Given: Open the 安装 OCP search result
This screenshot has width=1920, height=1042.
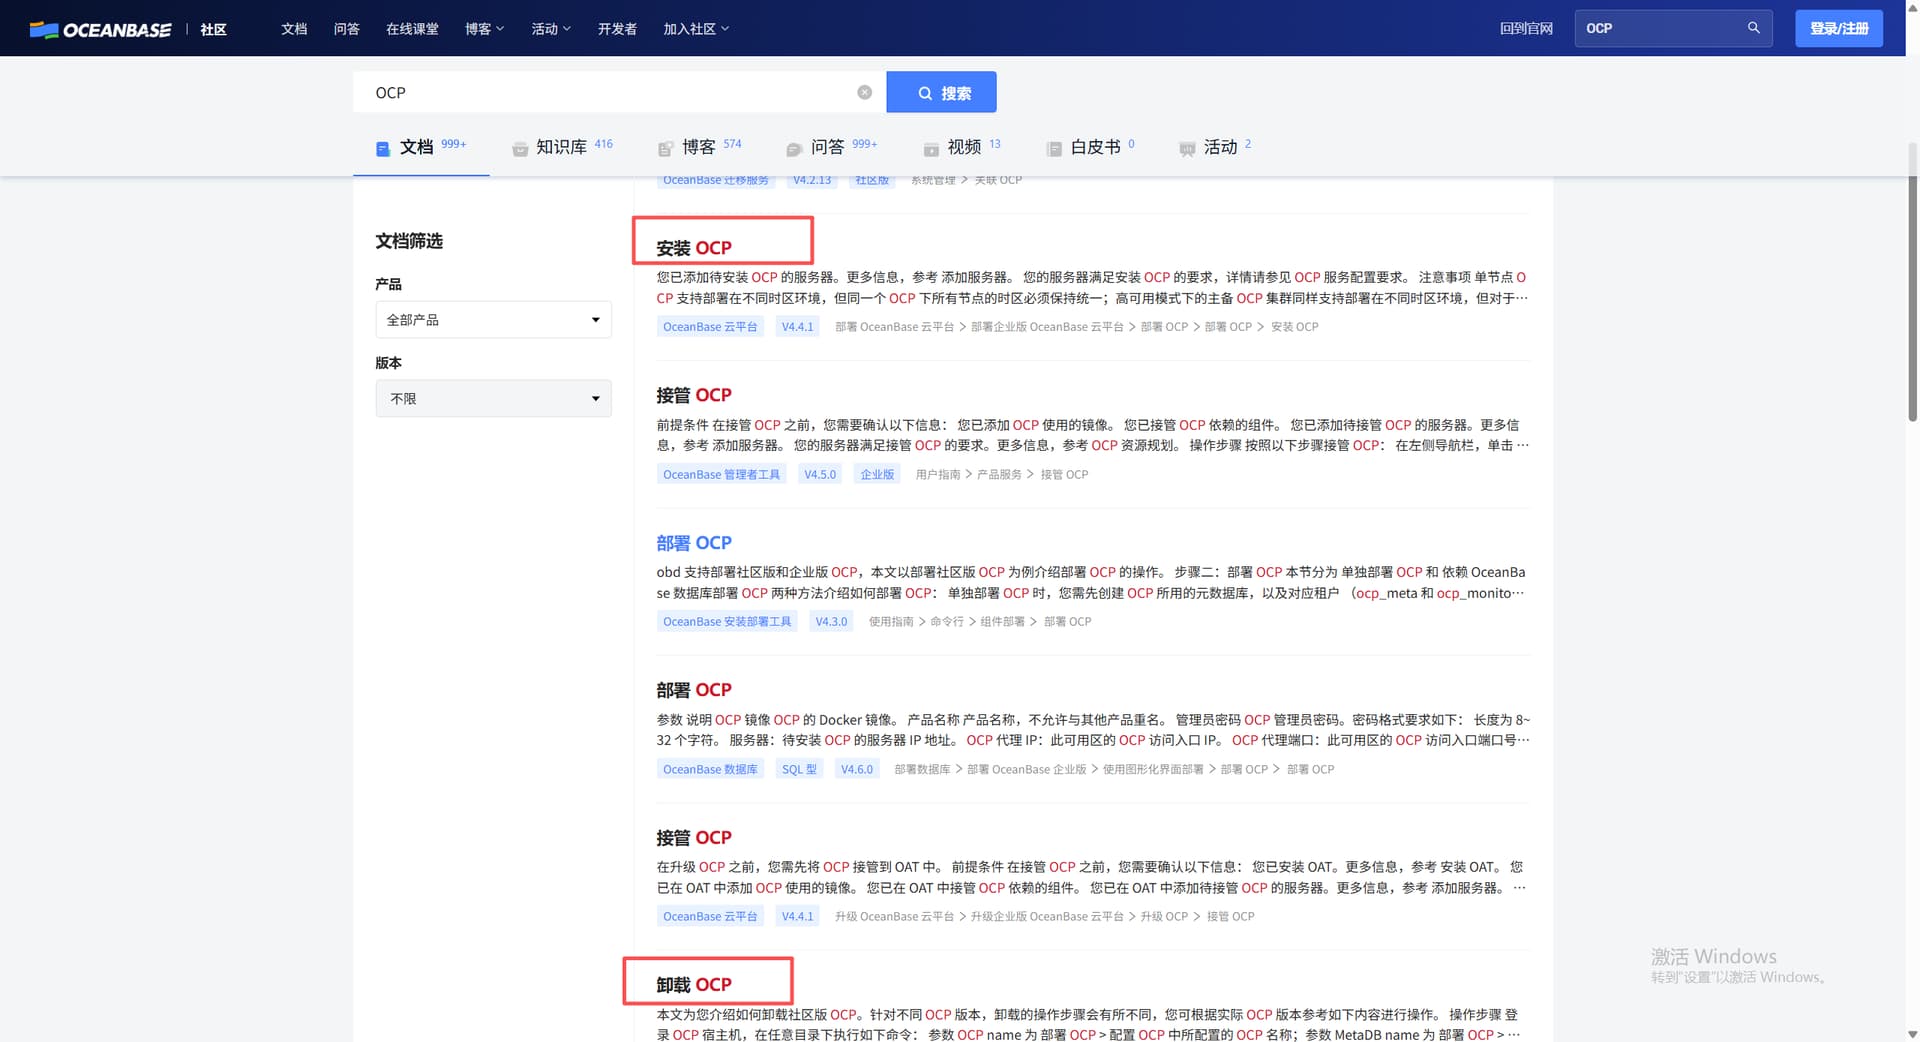Looking at the screenshot, I should click(x=694, y=248).
